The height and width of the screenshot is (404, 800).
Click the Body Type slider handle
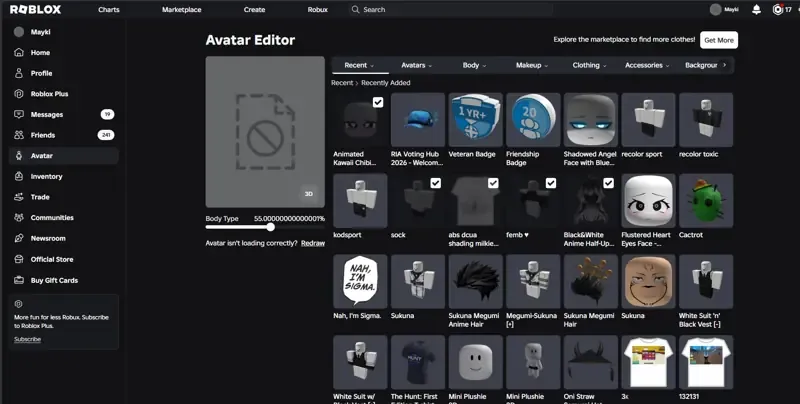pyautogui.click(x=270, y=228)
